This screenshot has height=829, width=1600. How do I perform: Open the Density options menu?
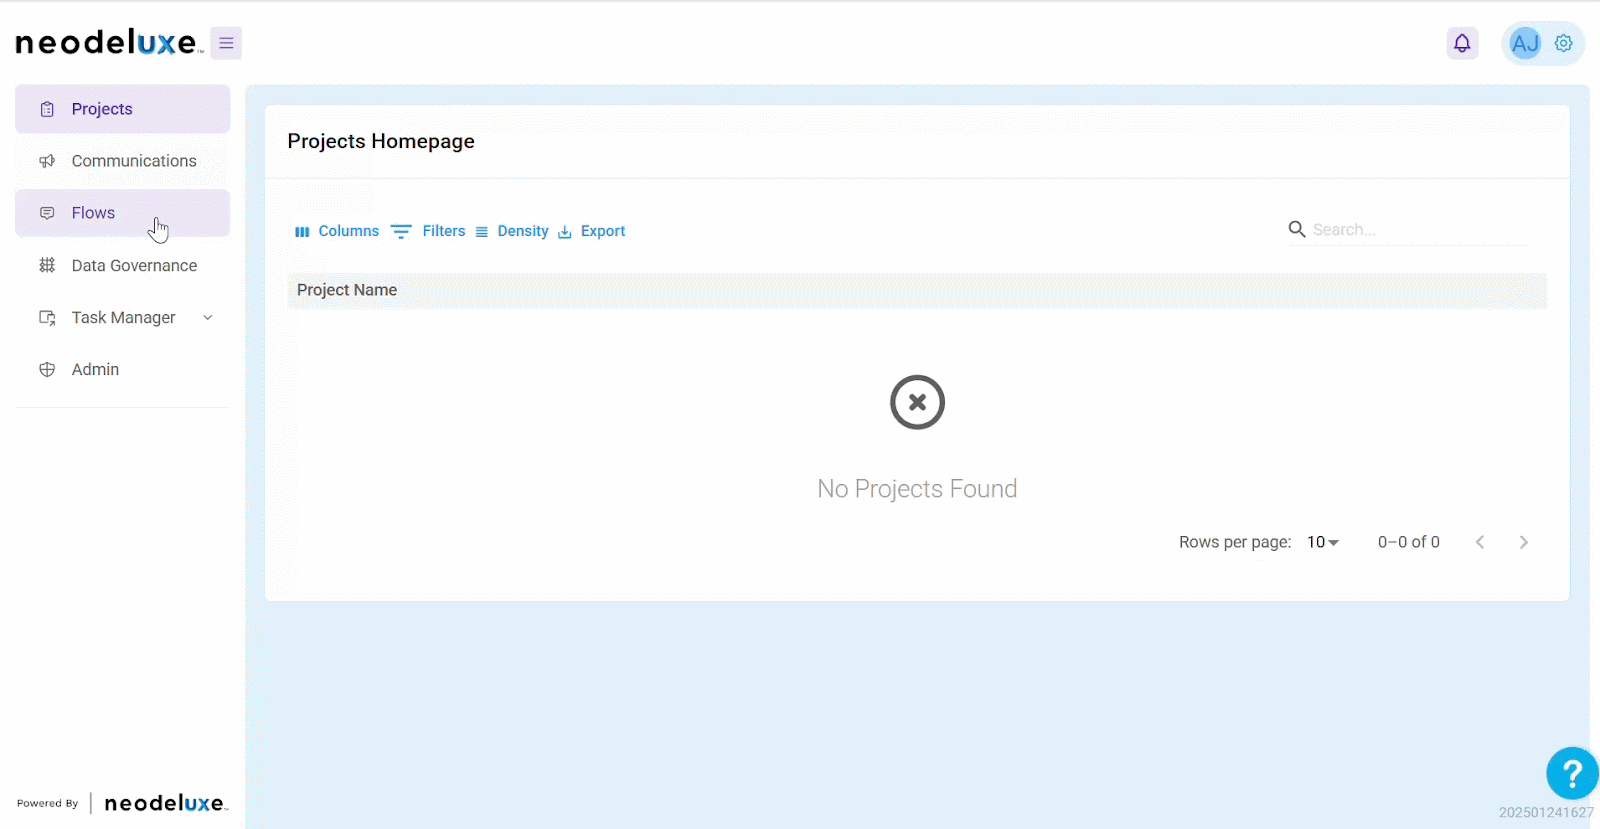512,231
